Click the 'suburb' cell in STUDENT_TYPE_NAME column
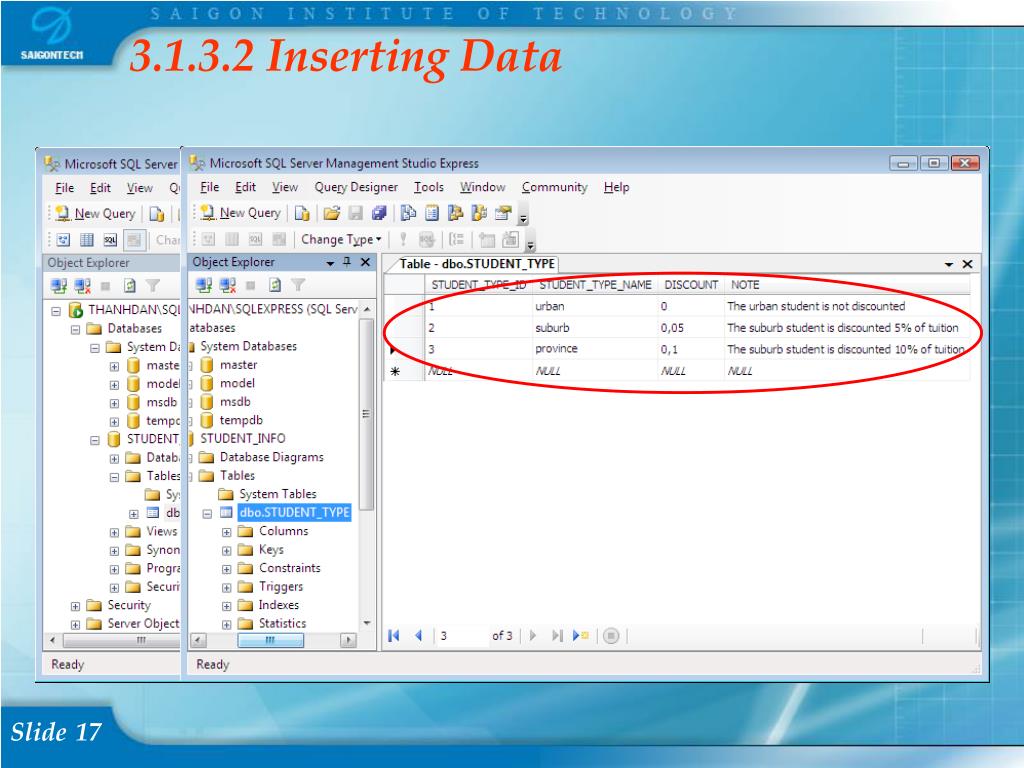This screenshot has width=1024, height=768. tap(595, 327)
